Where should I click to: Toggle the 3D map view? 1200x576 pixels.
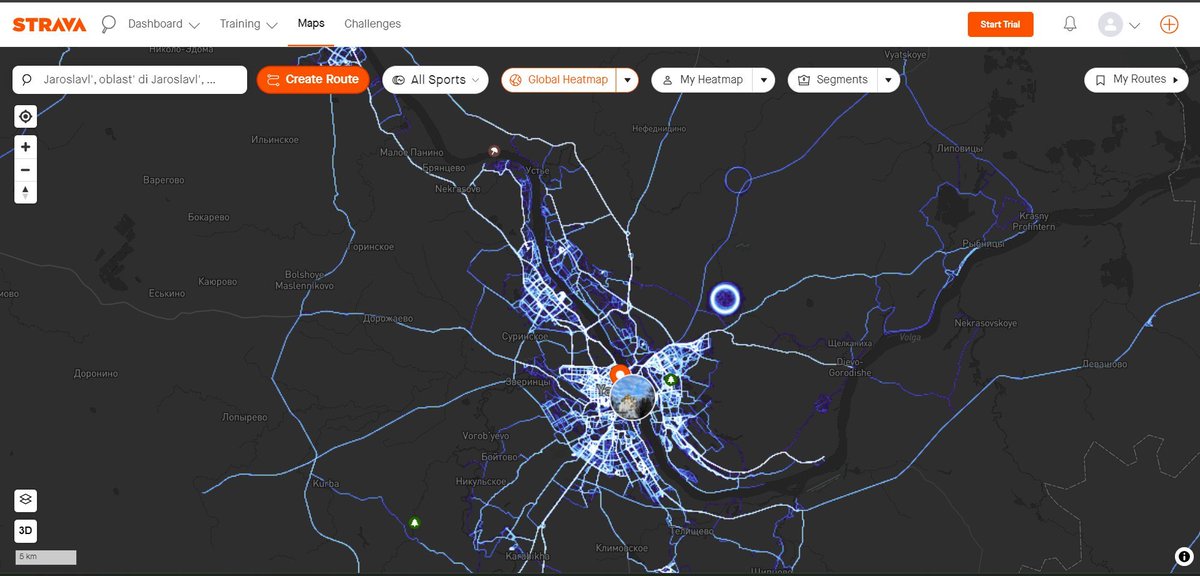(x=24, y=530)
